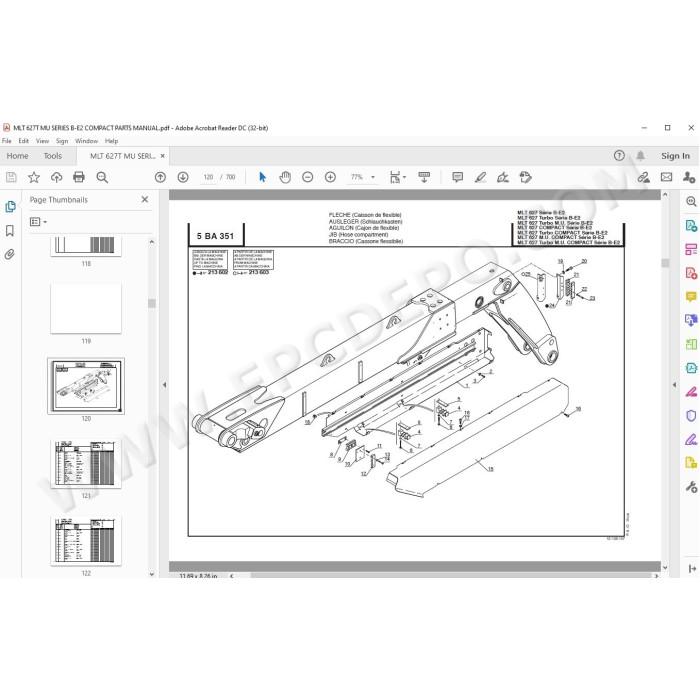Open the fit page options tool
The height and width of the screenshot is (700, 700).
(397, 177)
